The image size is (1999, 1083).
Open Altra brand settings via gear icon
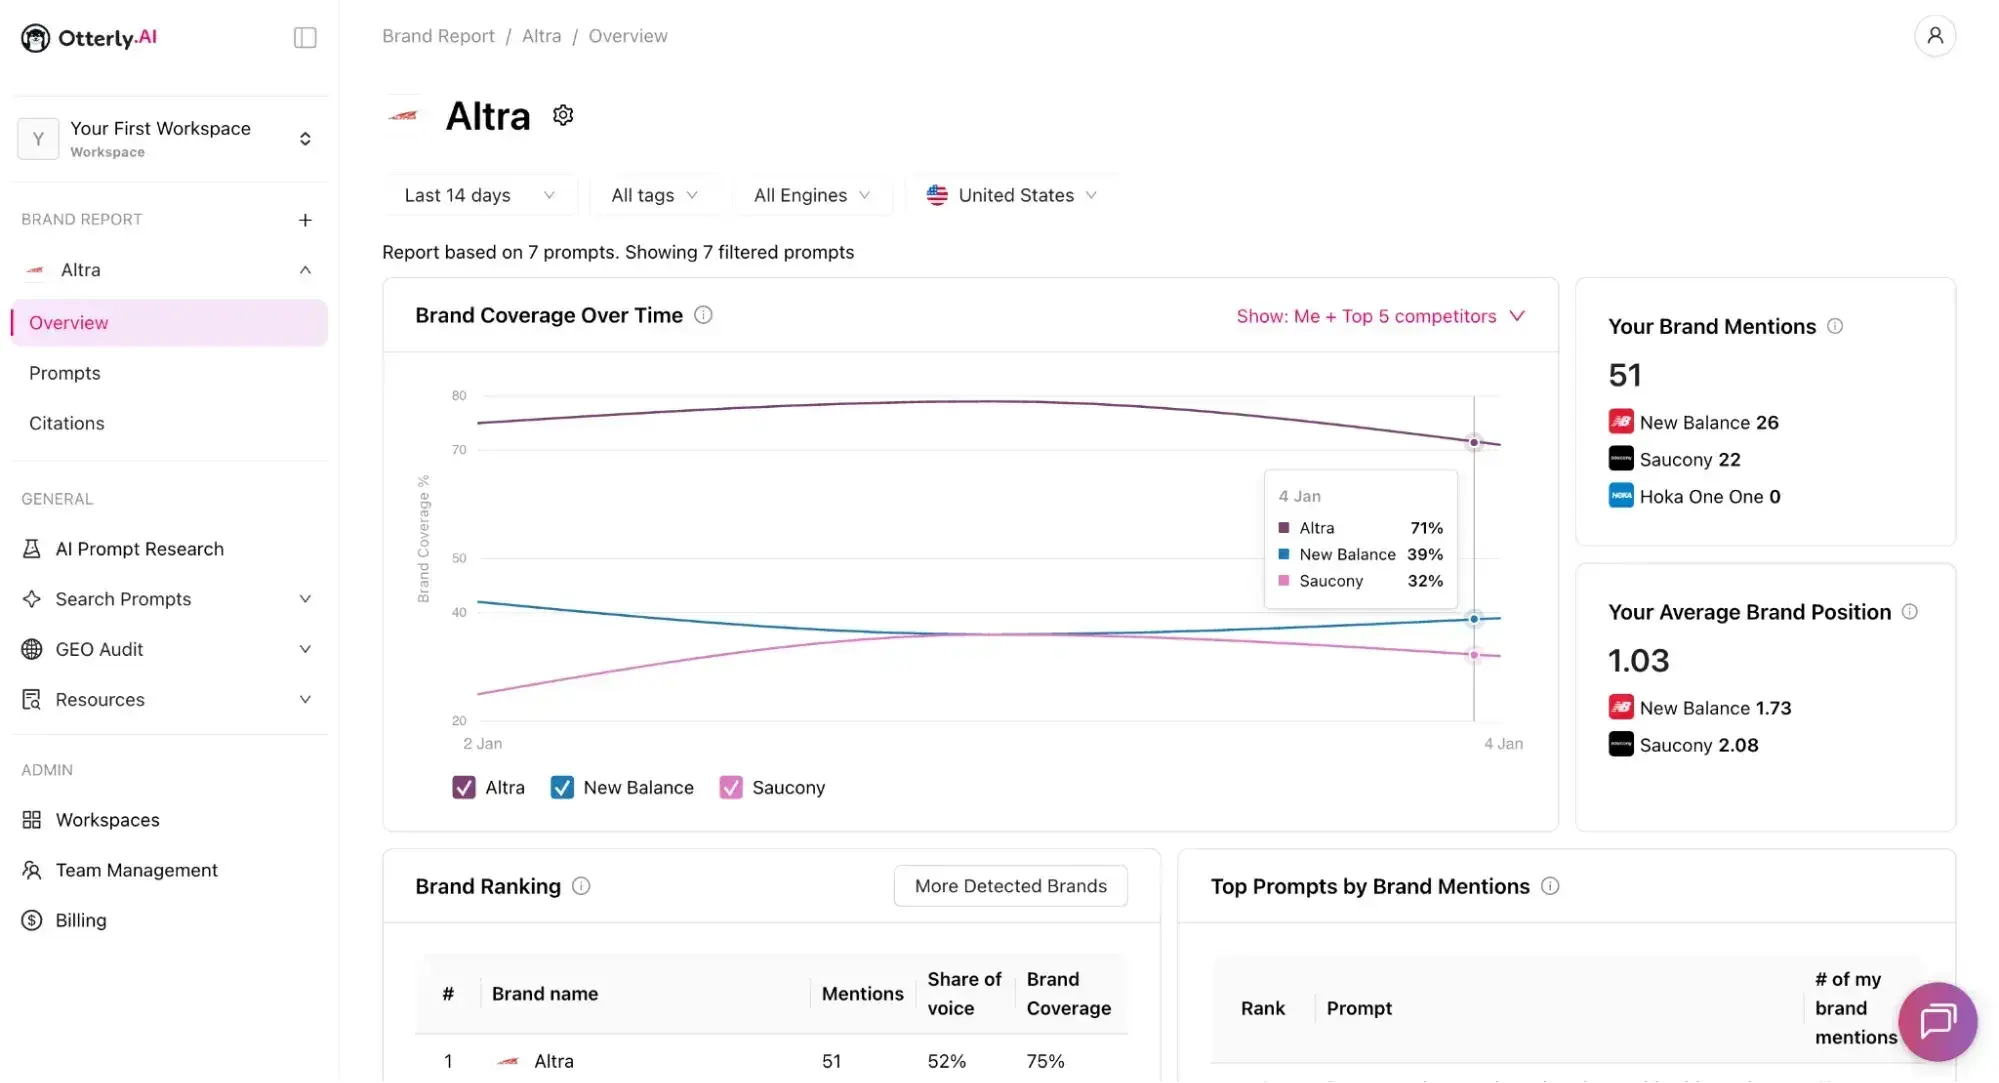[x=562, y=114]
